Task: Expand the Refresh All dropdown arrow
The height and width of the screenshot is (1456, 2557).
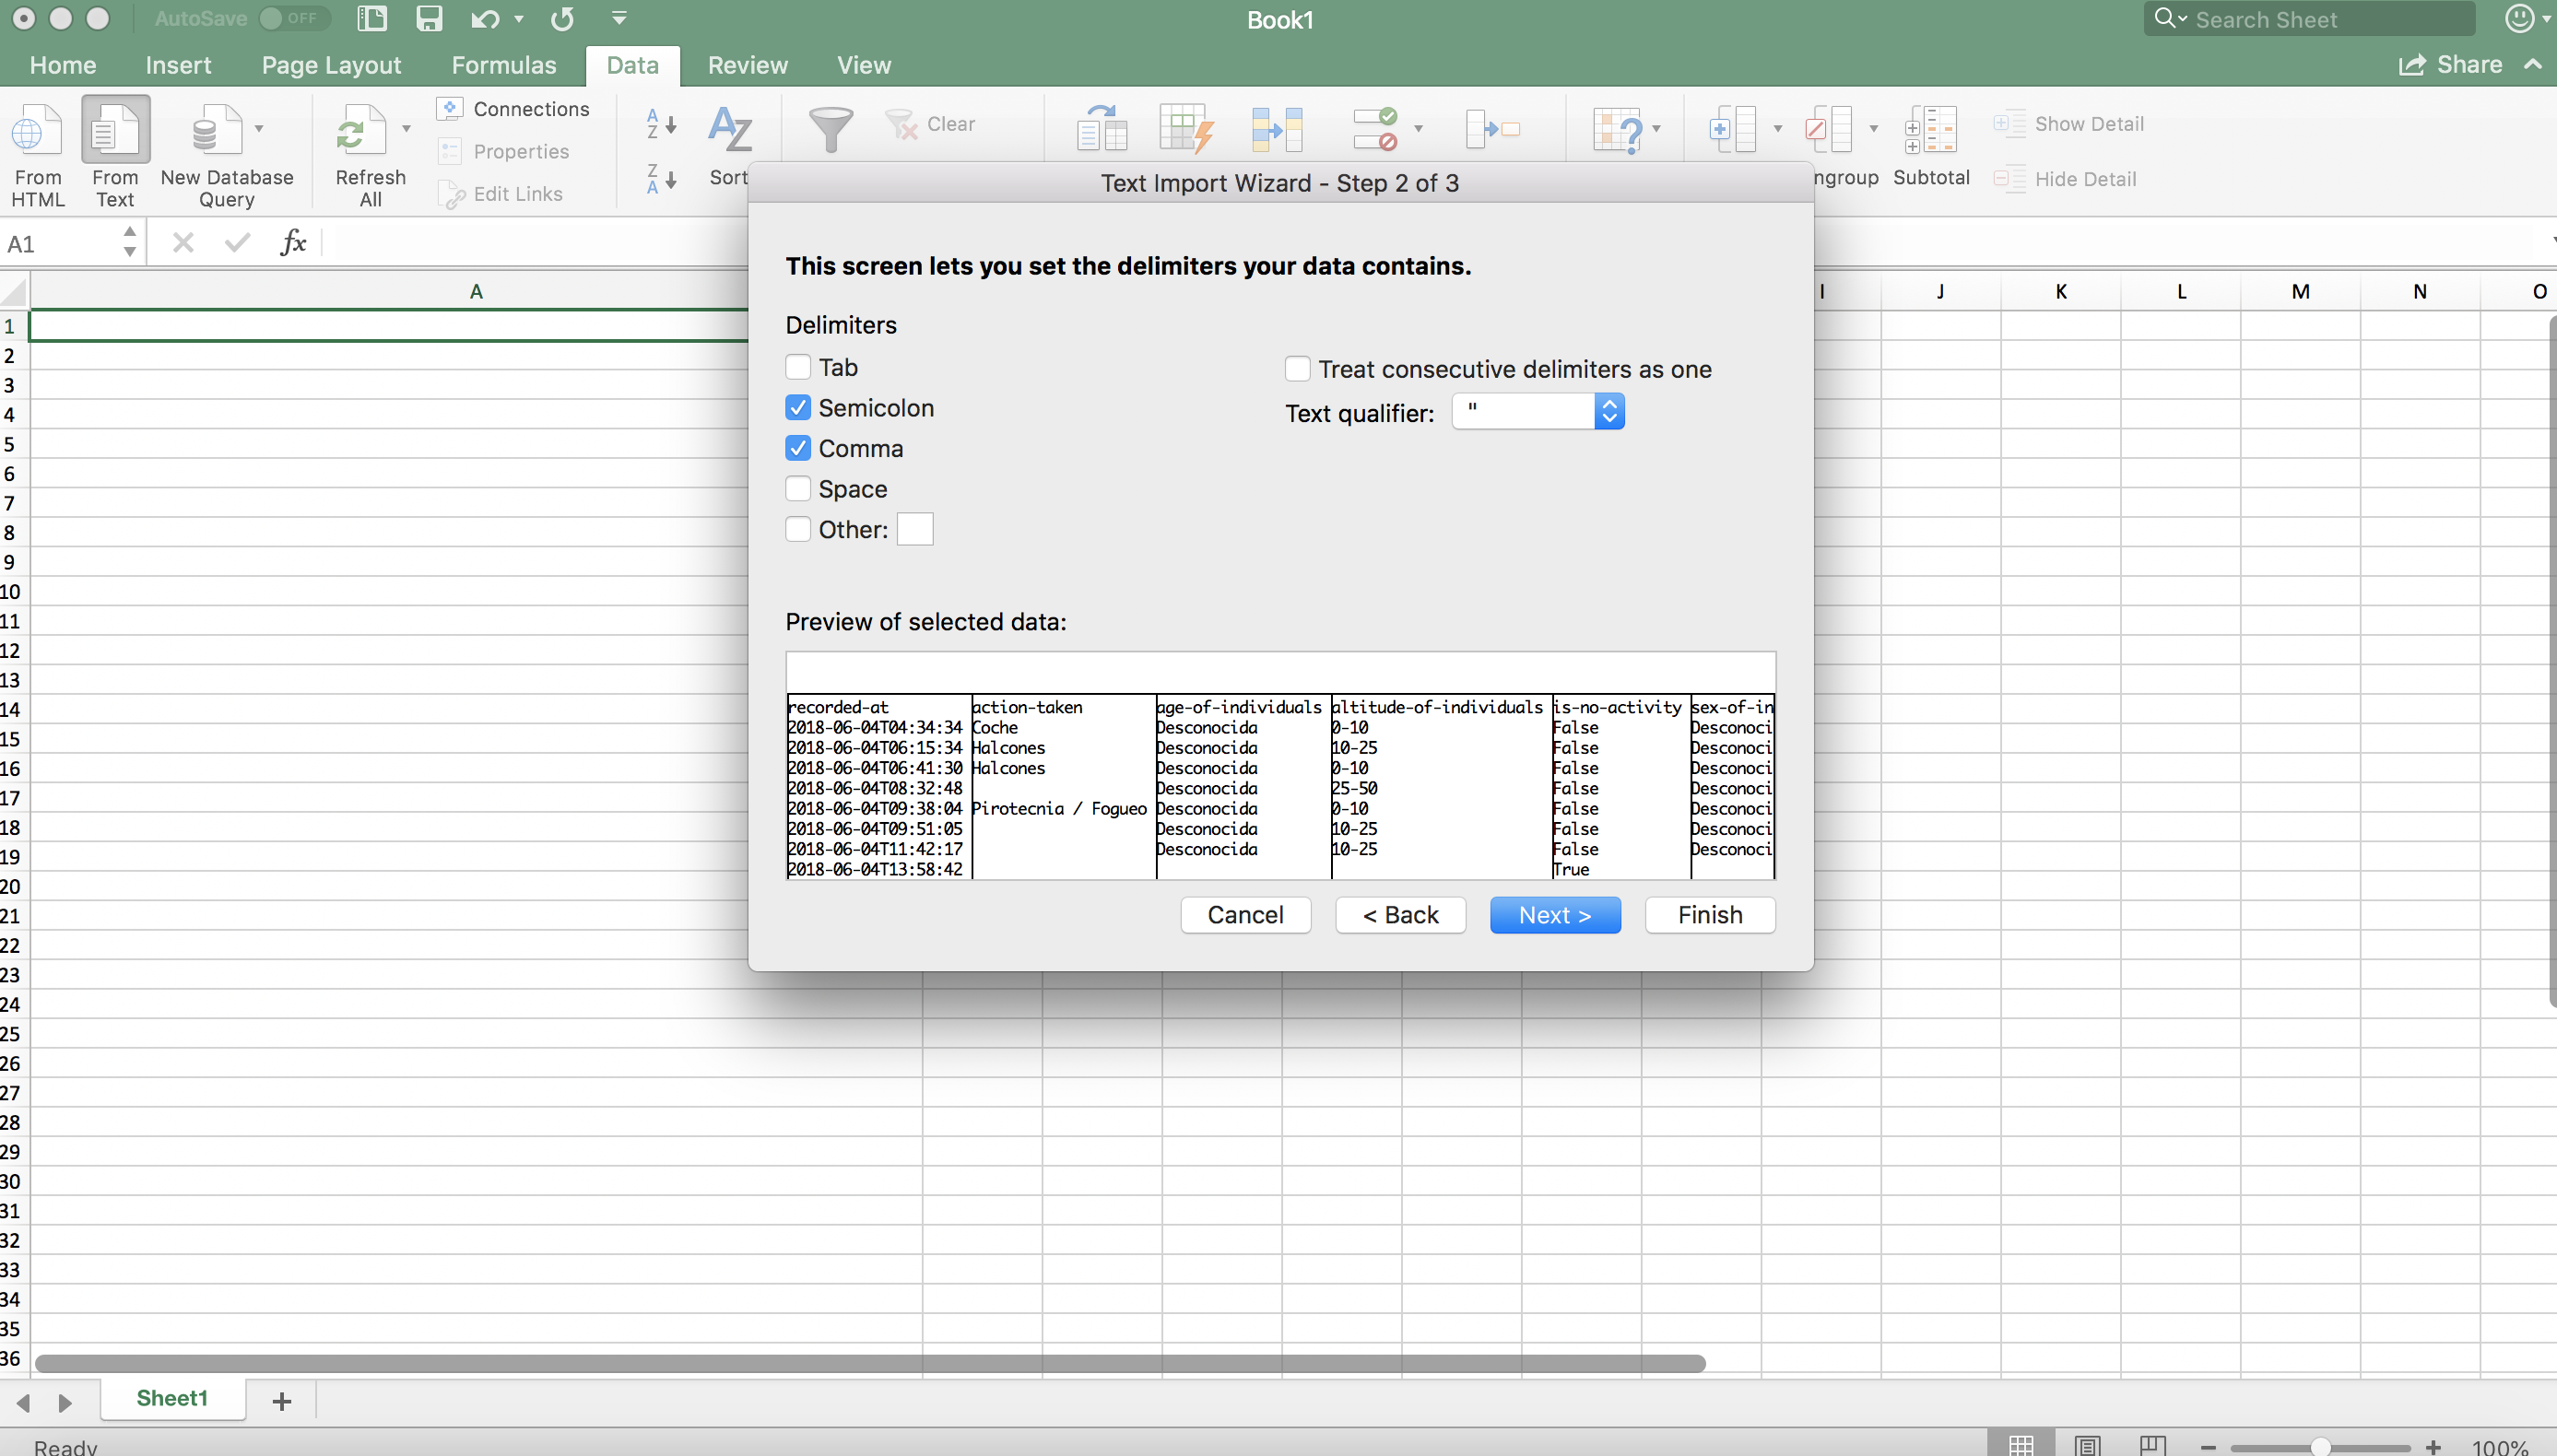Action: point(406,129)
